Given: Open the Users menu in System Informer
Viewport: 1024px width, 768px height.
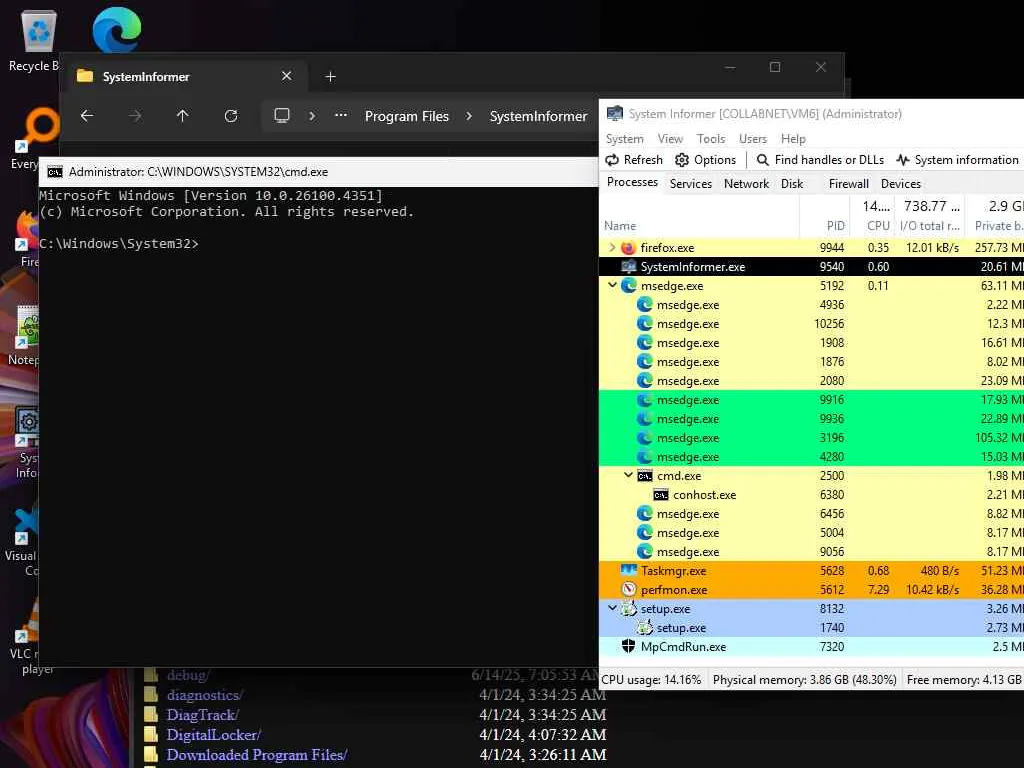Looking at the screenshot, I should pos(752,138).
